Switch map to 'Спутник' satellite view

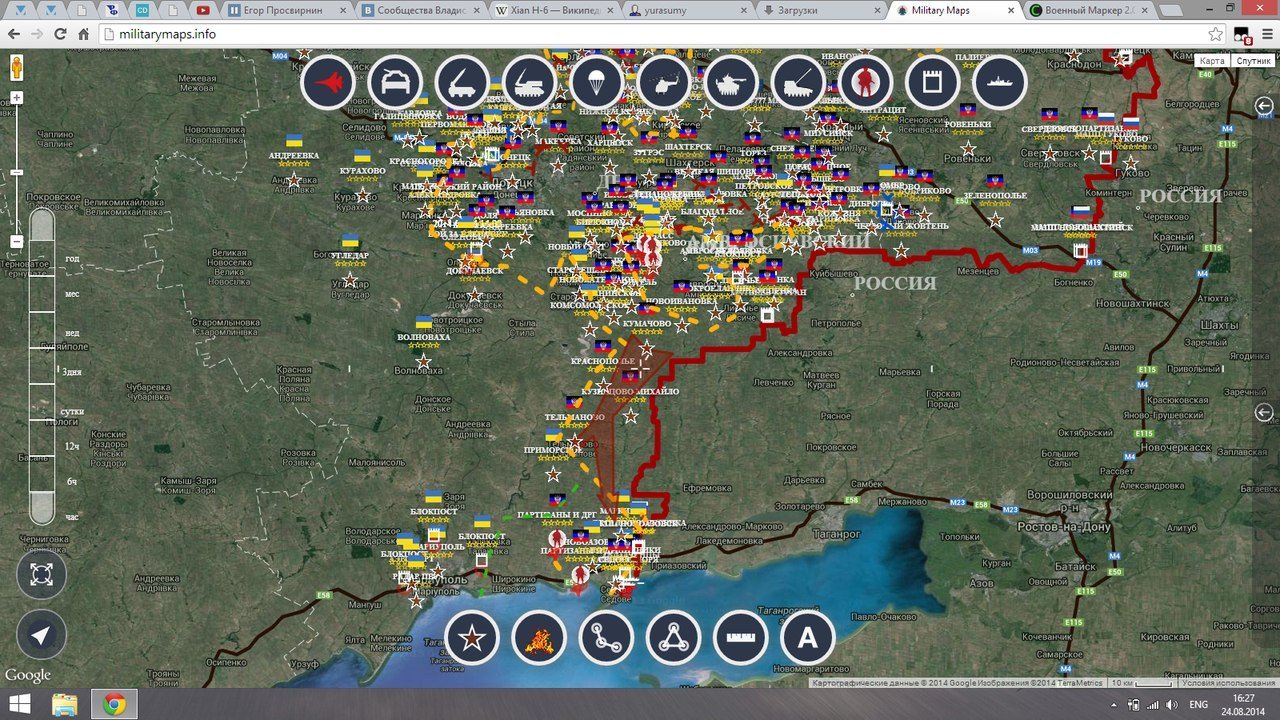click(1253, 61)
